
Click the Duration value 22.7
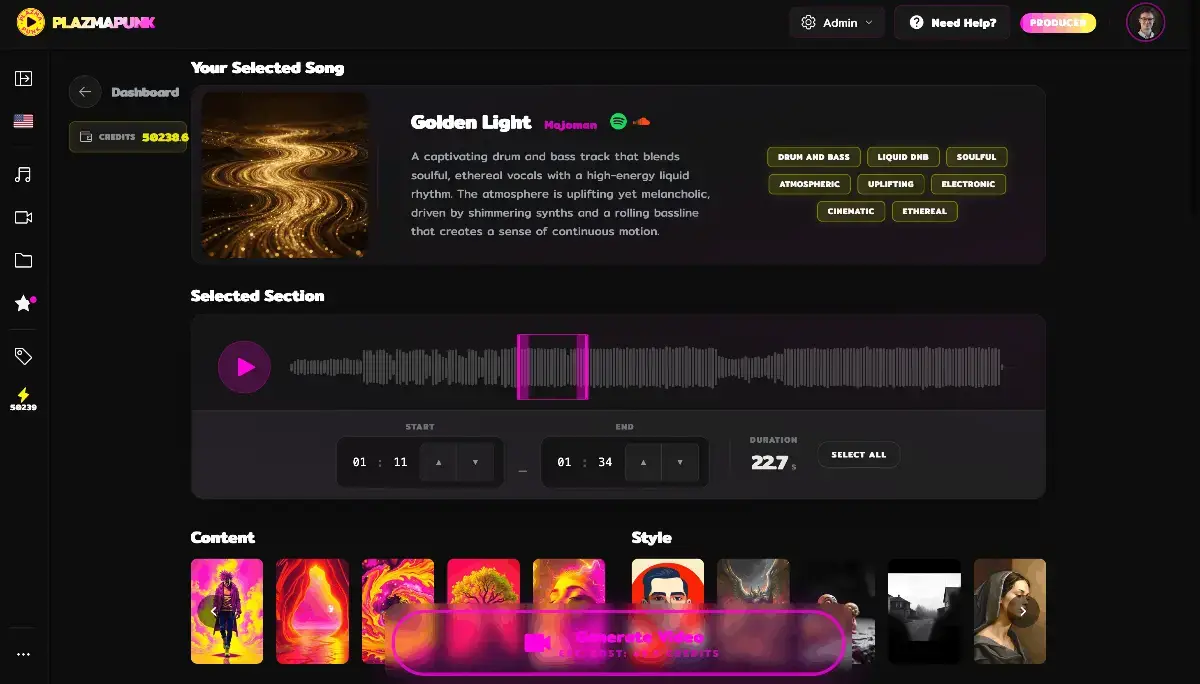coord(769,462)
